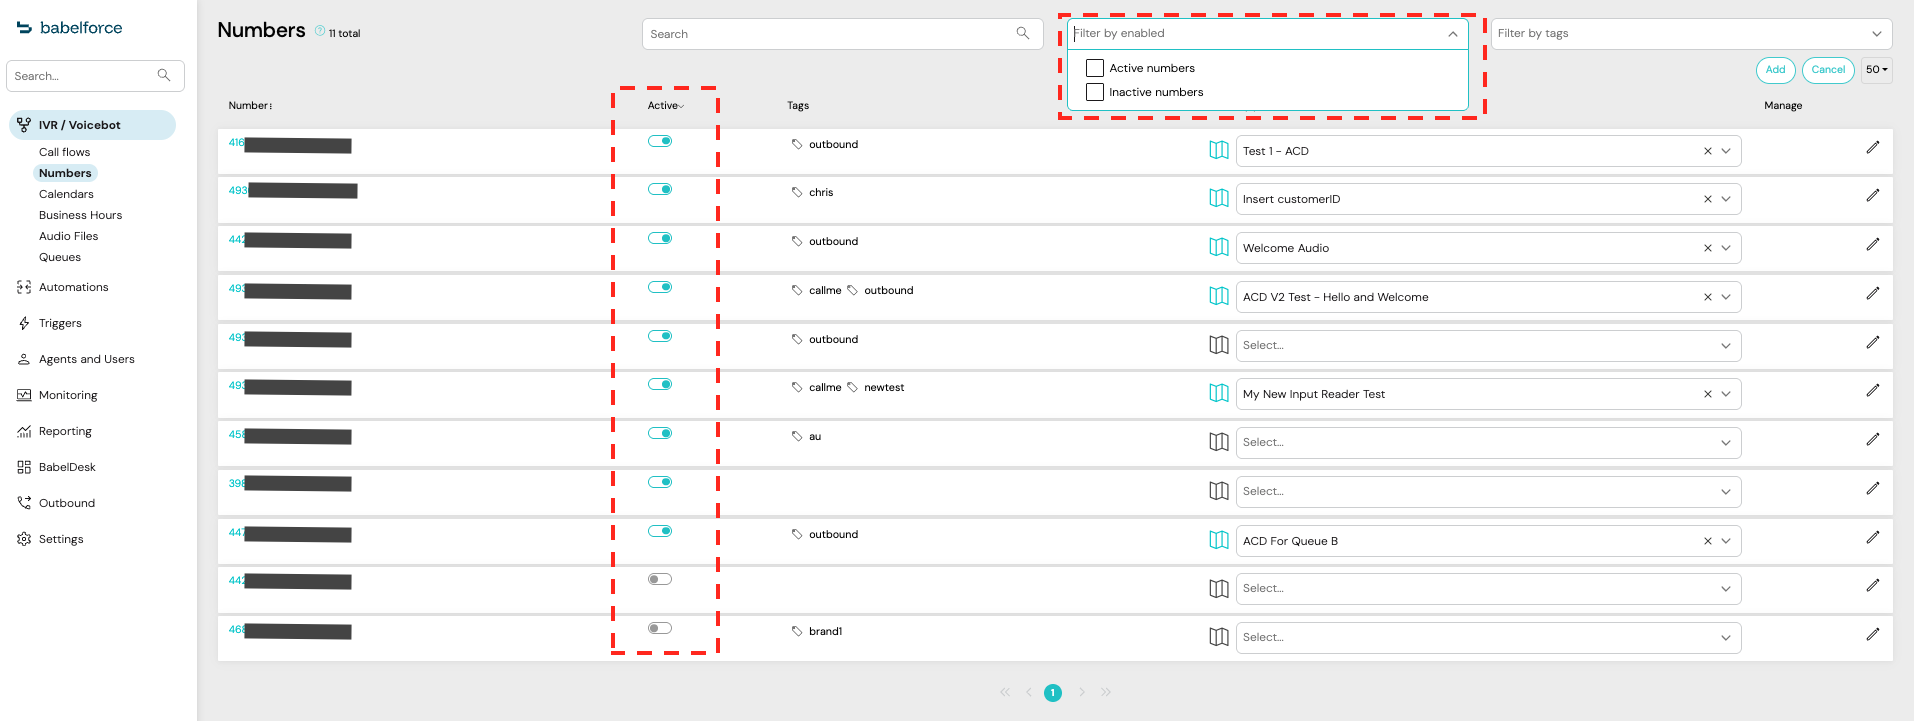Clear the Insert customerID selection with X

click(x=1707, y=199)
